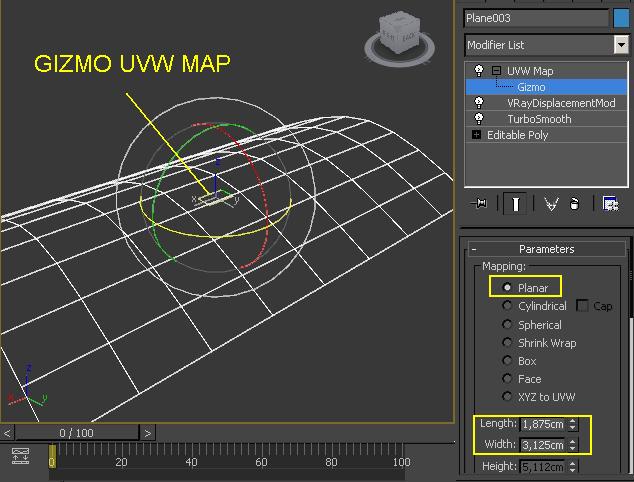Toggle Show End Result icon
The width and height of the screenshot is (634, 482).
pyautogui.click(x=515, y=203)
